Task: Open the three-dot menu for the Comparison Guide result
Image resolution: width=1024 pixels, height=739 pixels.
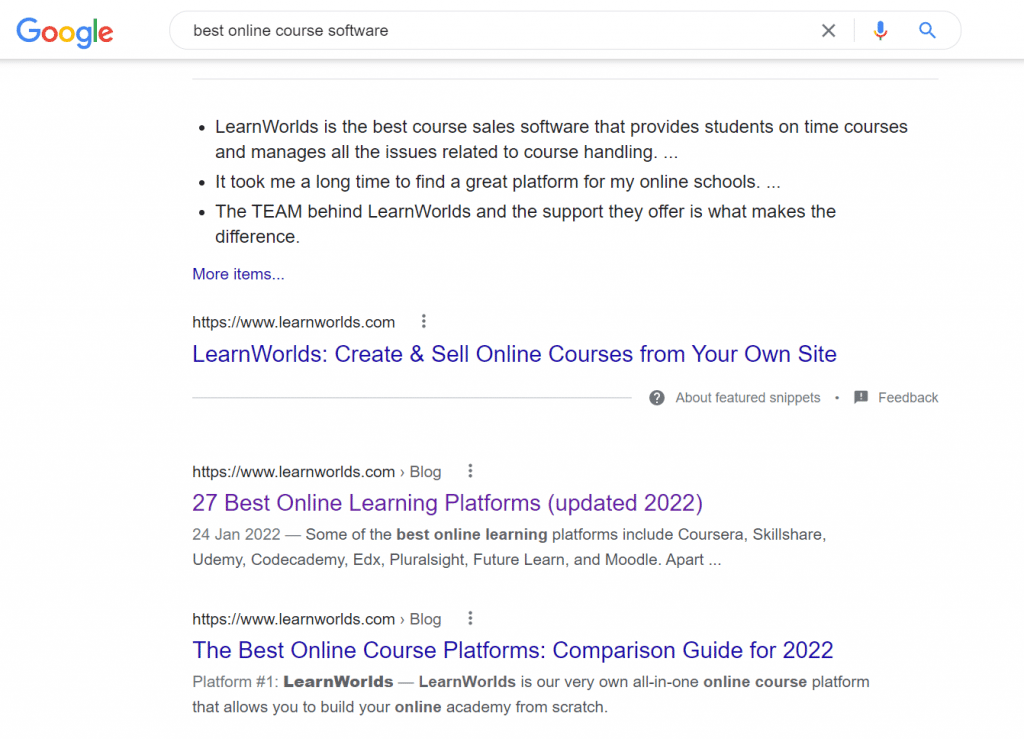Action: coord(470,618)
